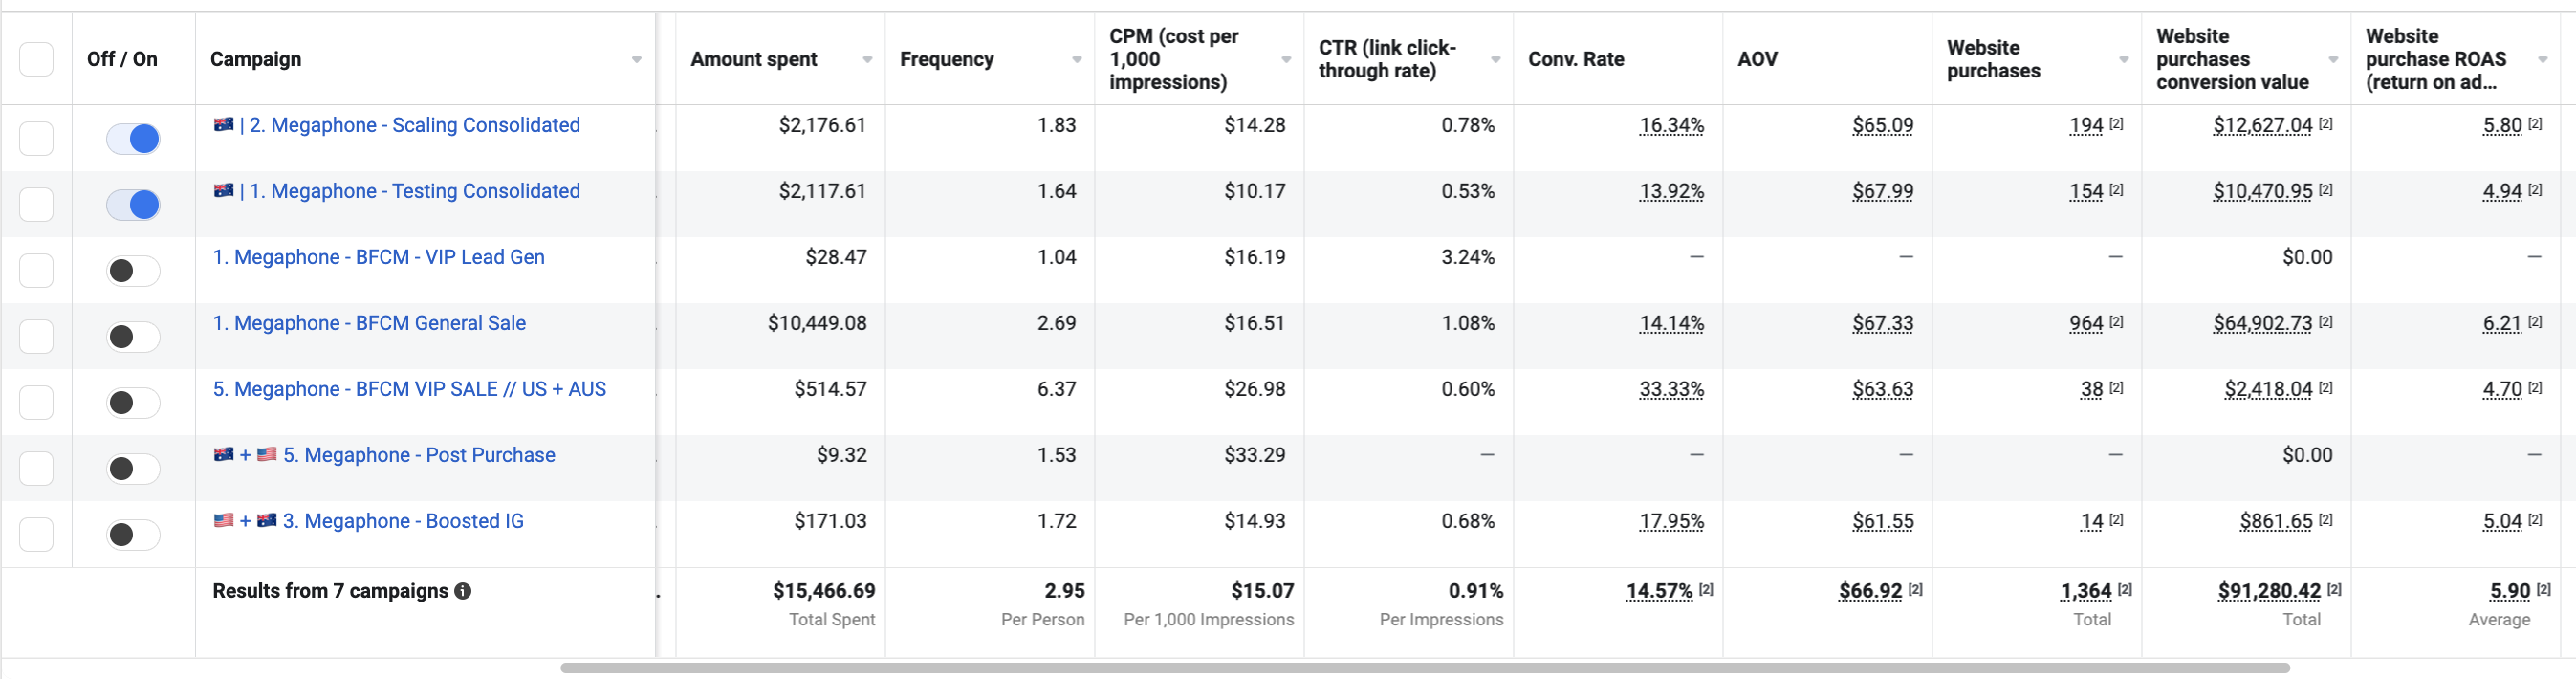This screenshot has width=2576, height=679.
Task: Check the select-all campaigns header checkbox
Action: [x=37, y=59]
